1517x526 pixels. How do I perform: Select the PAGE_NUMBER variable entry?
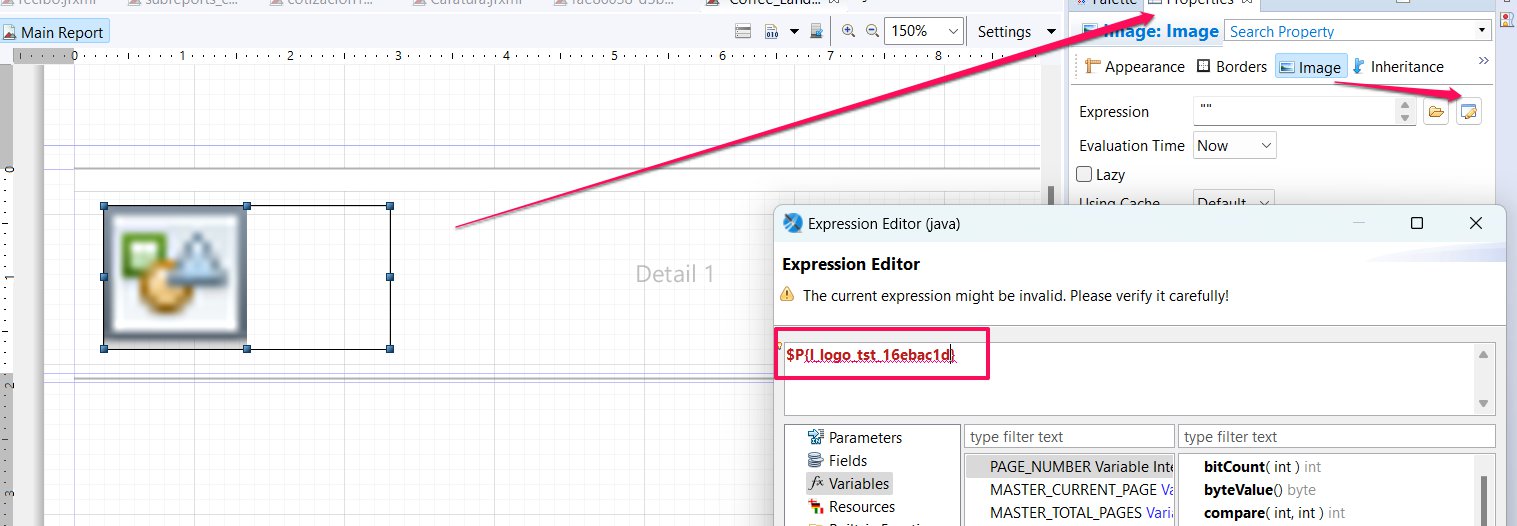pyautogui.click(x=1066, y=467)
